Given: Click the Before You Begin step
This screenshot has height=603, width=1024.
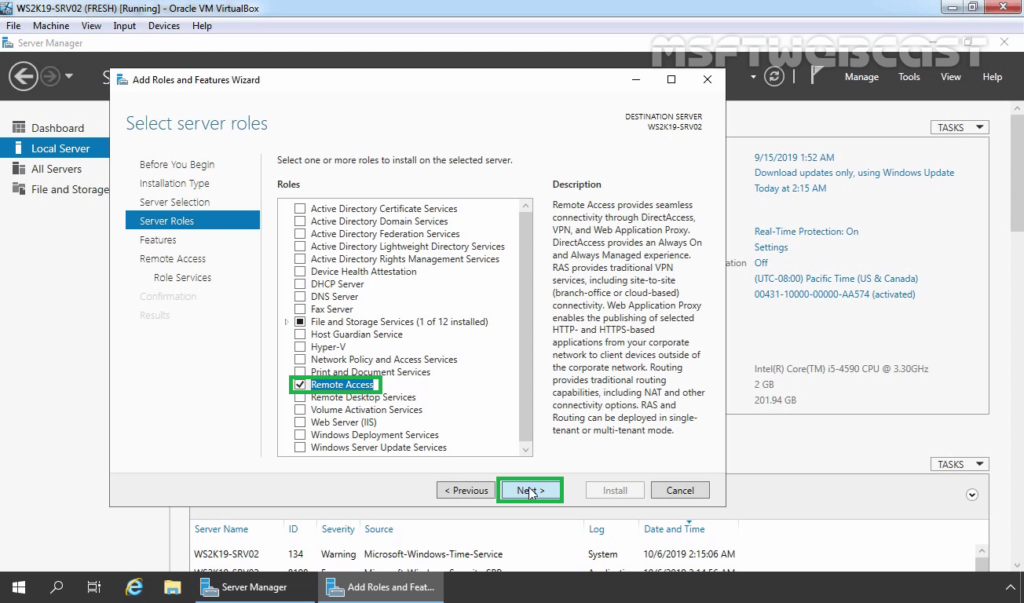Looking at the screenshot, I should (176, 165).
